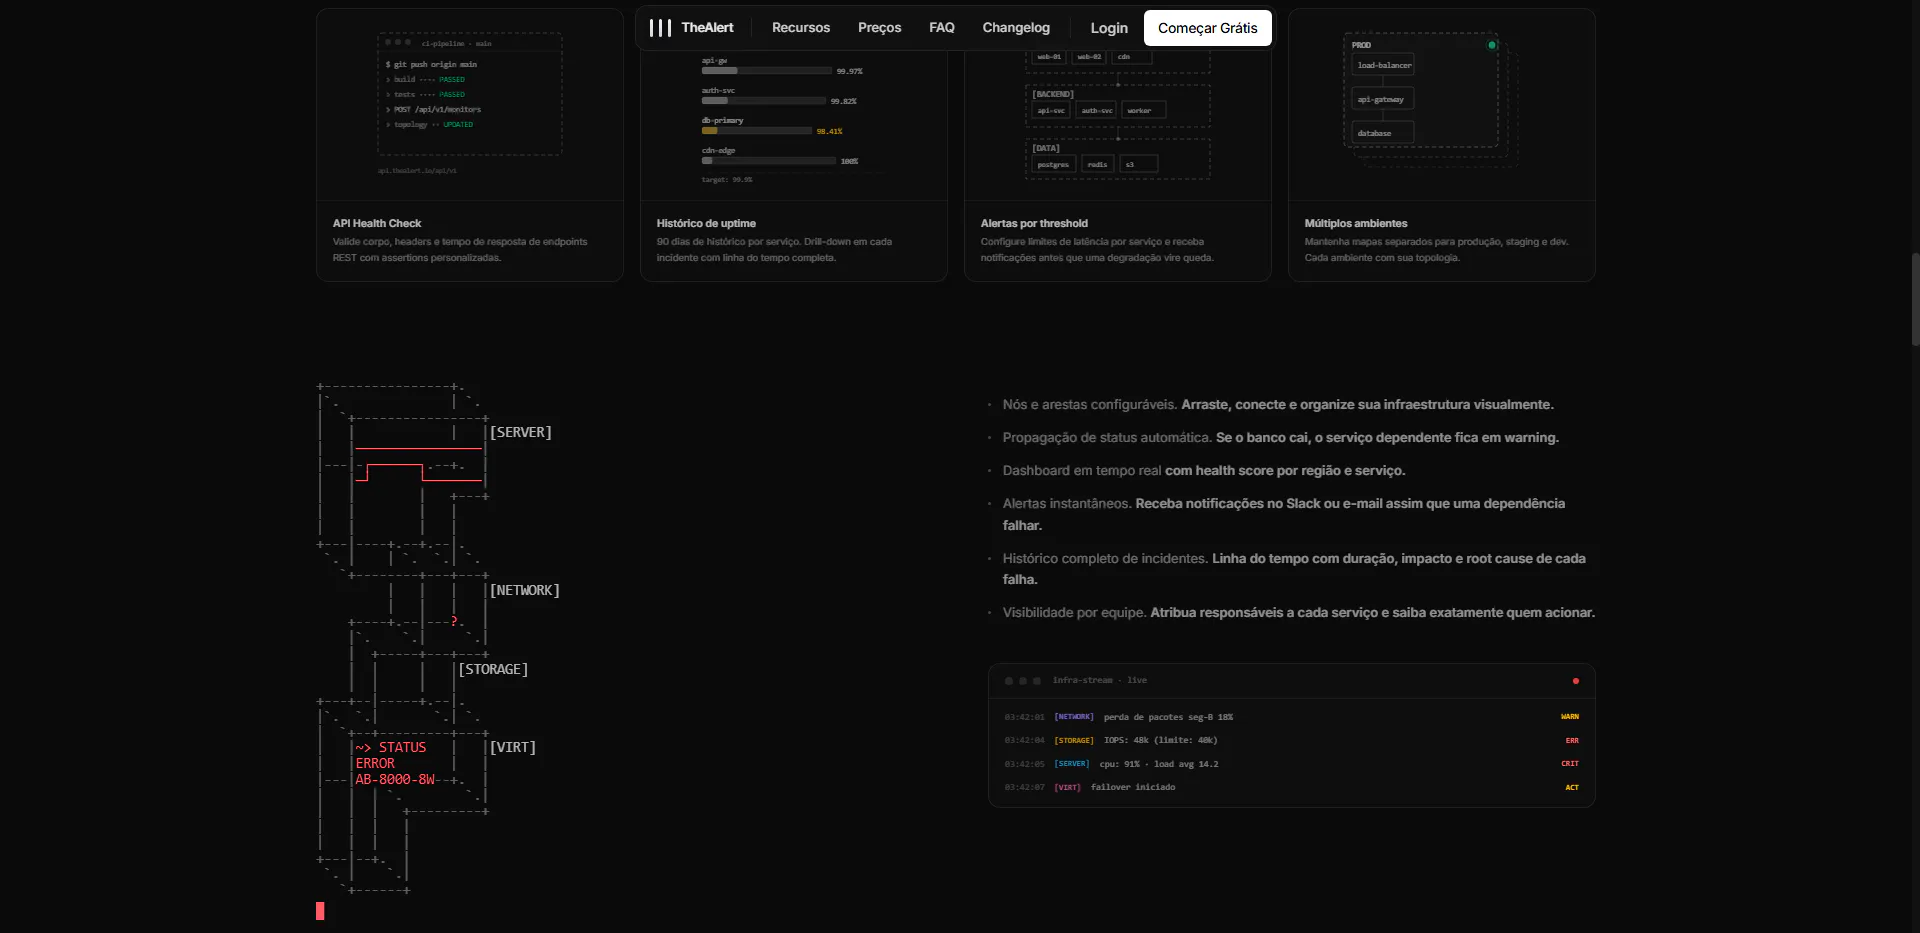Click the api-gateway node in PROD diagram

1382,99
